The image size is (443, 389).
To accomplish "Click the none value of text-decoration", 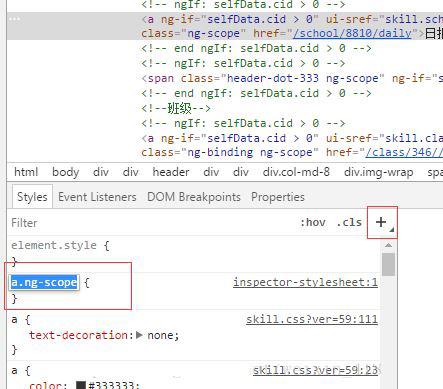I will tap(160, 335).
